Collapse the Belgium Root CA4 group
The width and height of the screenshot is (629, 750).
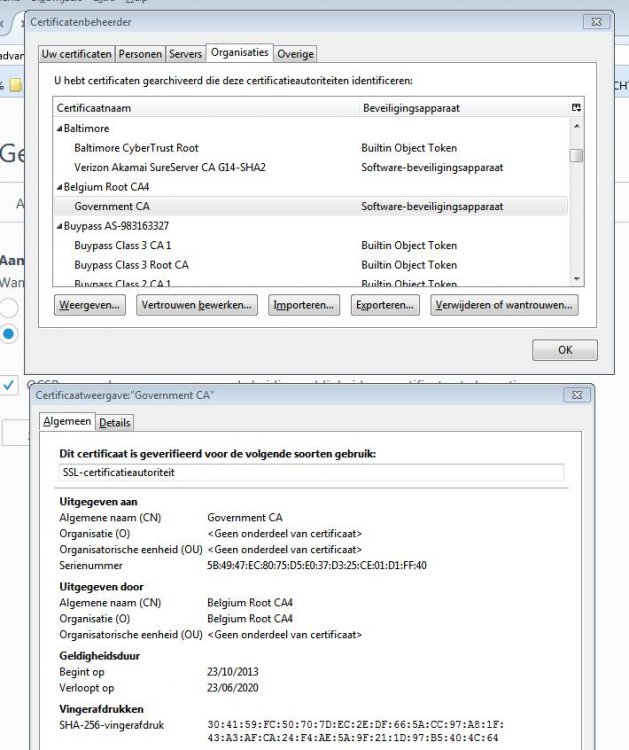click(59, 187)
